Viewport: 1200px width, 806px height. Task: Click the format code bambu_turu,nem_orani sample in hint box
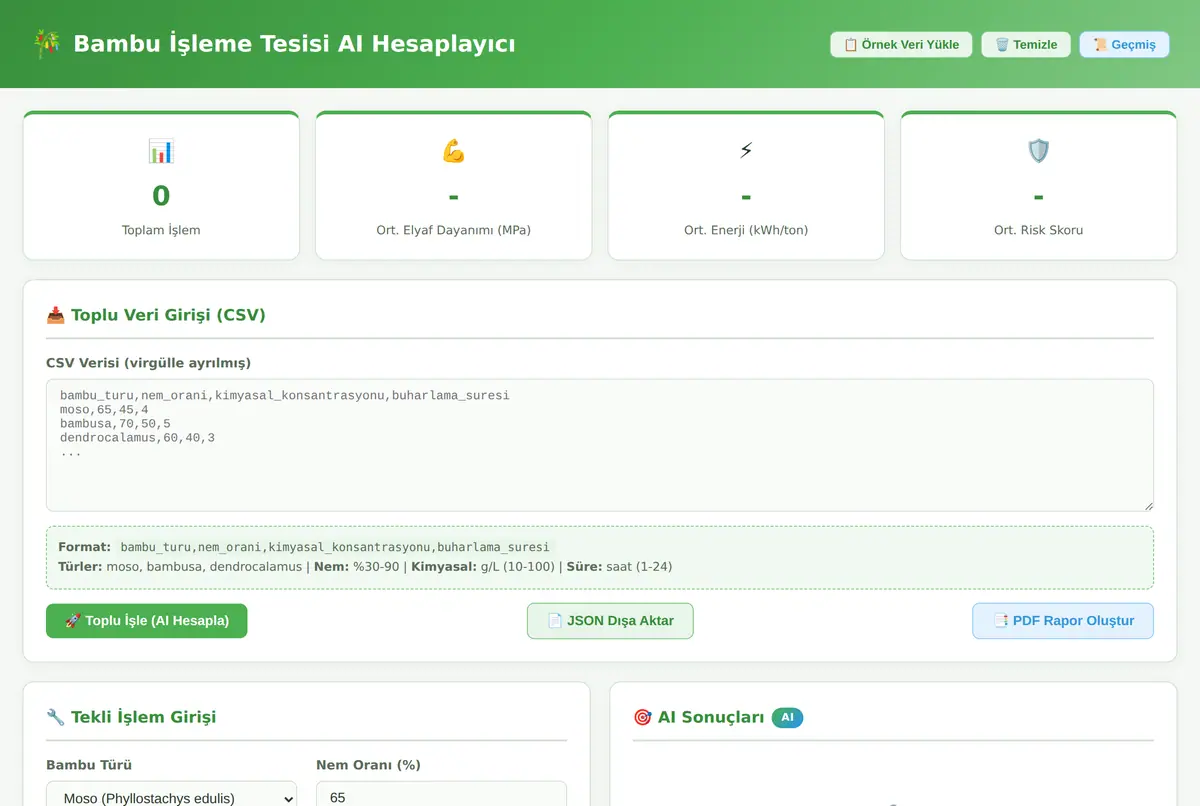(335, 547)
